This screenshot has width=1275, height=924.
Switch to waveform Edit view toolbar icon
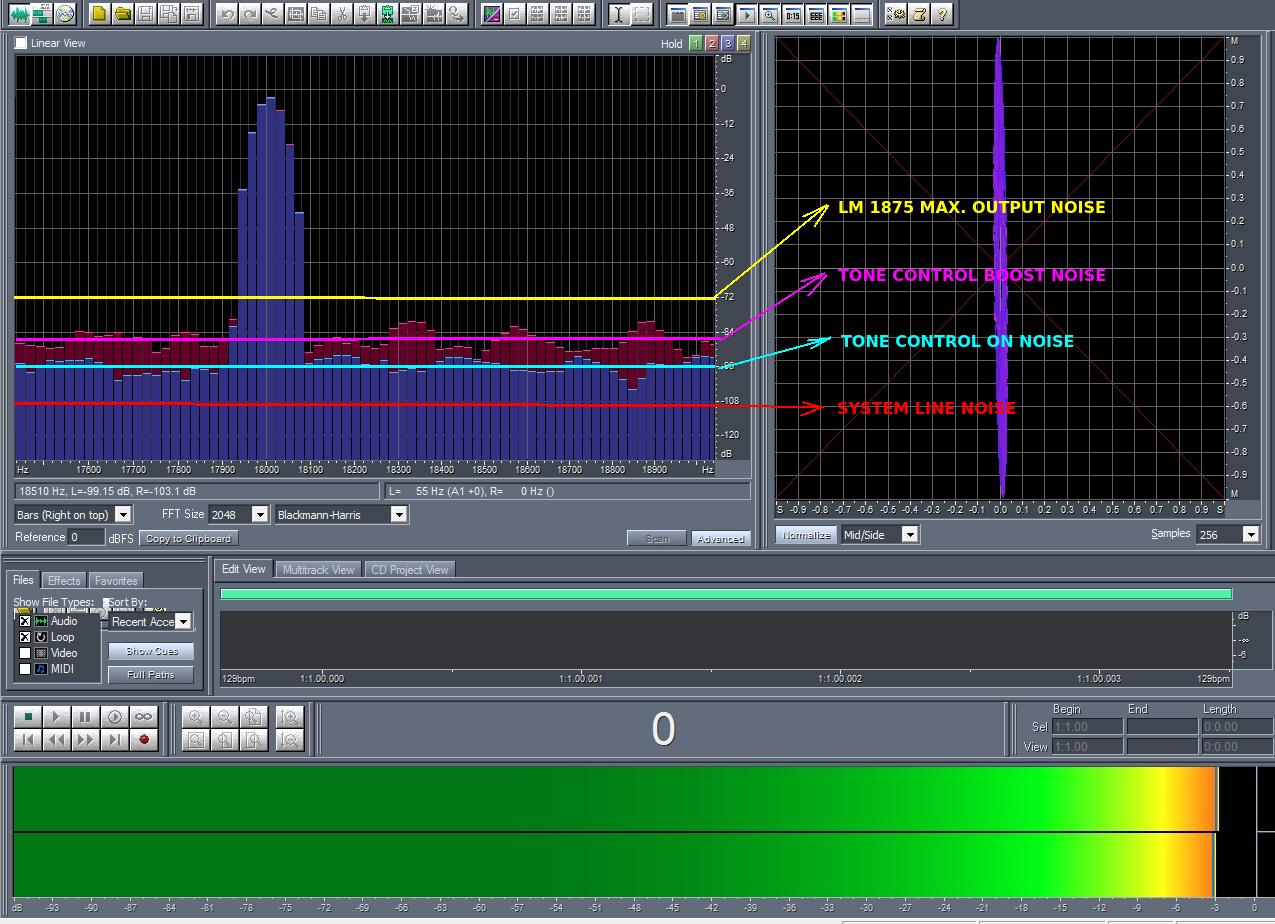[x=19, y=14]
